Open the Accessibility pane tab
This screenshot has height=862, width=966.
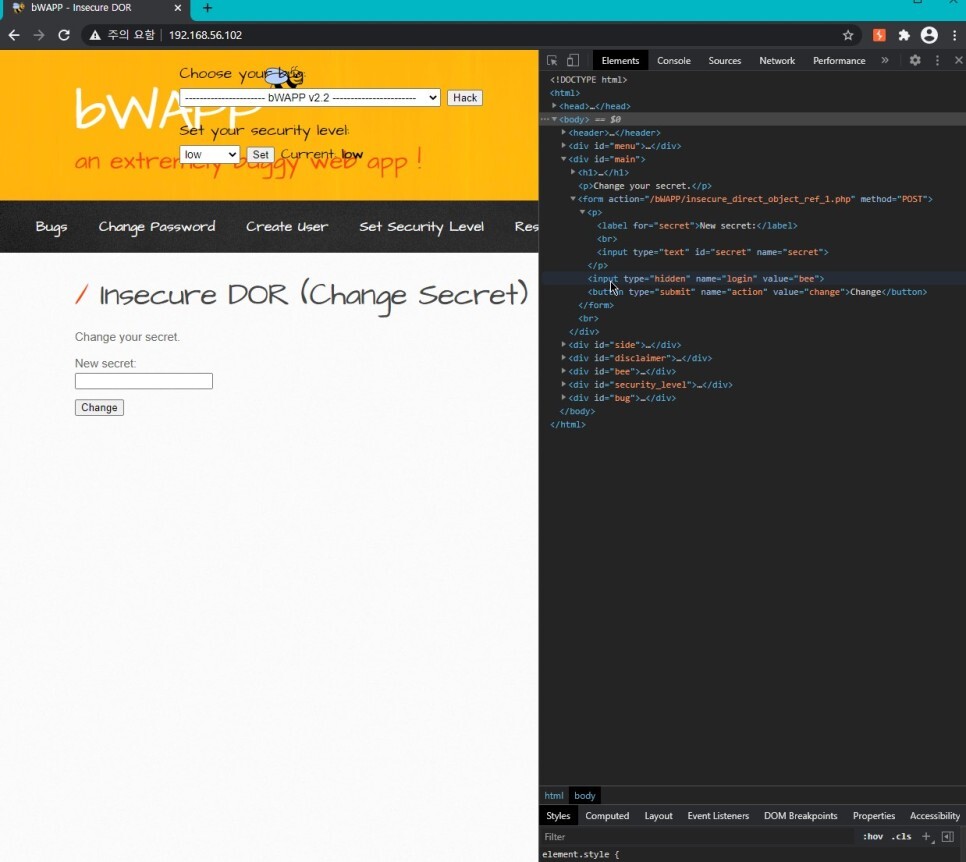point(935,815)
